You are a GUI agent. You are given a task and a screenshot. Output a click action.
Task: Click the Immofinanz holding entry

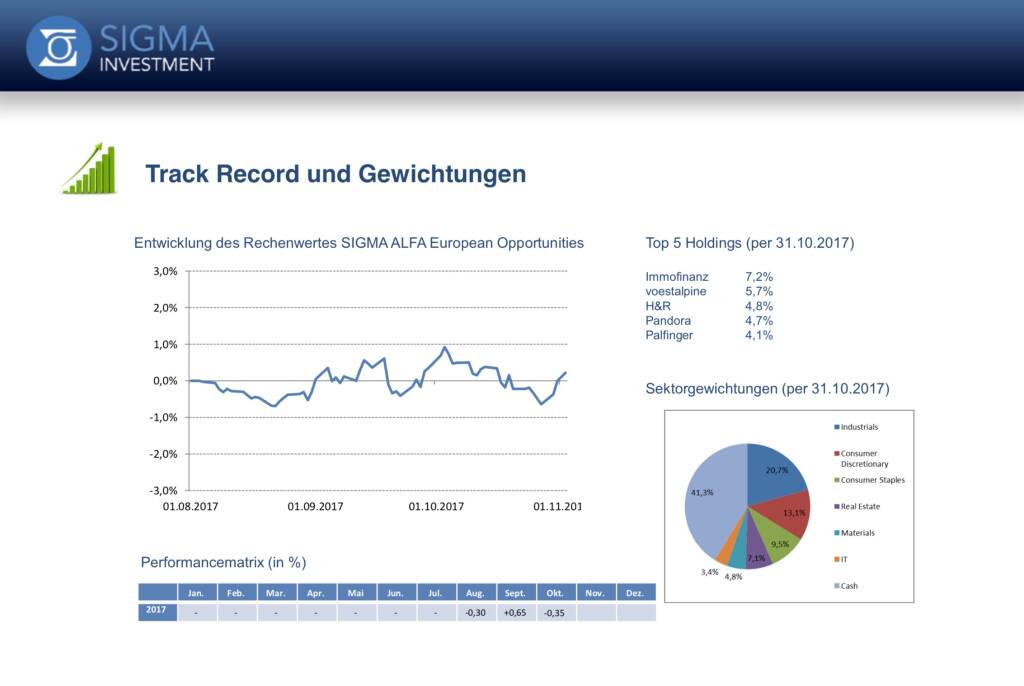tap(677, 276)
